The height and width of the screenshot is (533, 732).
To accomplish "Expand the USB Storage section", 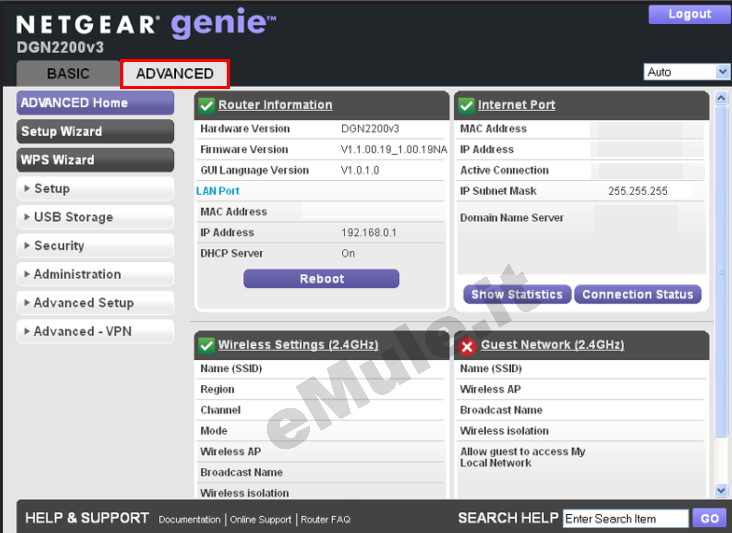I will (x=95, y=217).
